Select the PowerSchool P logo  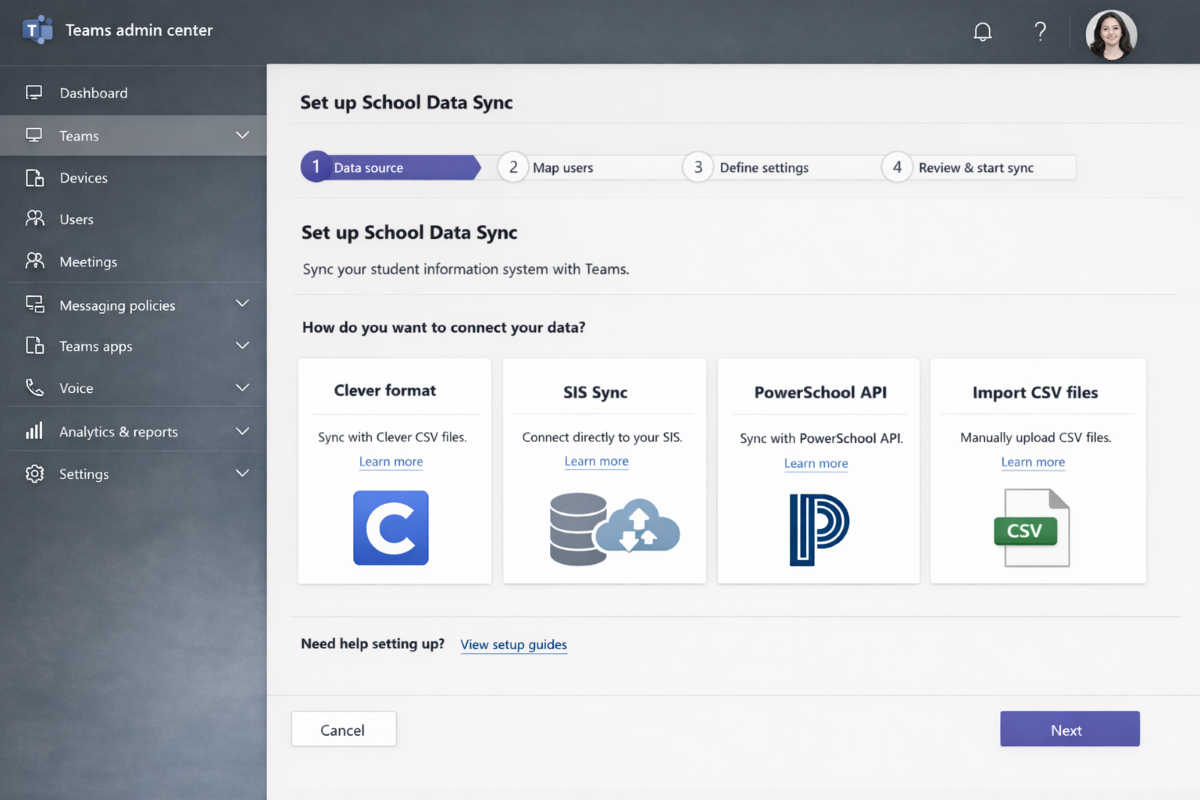[819, 529]
